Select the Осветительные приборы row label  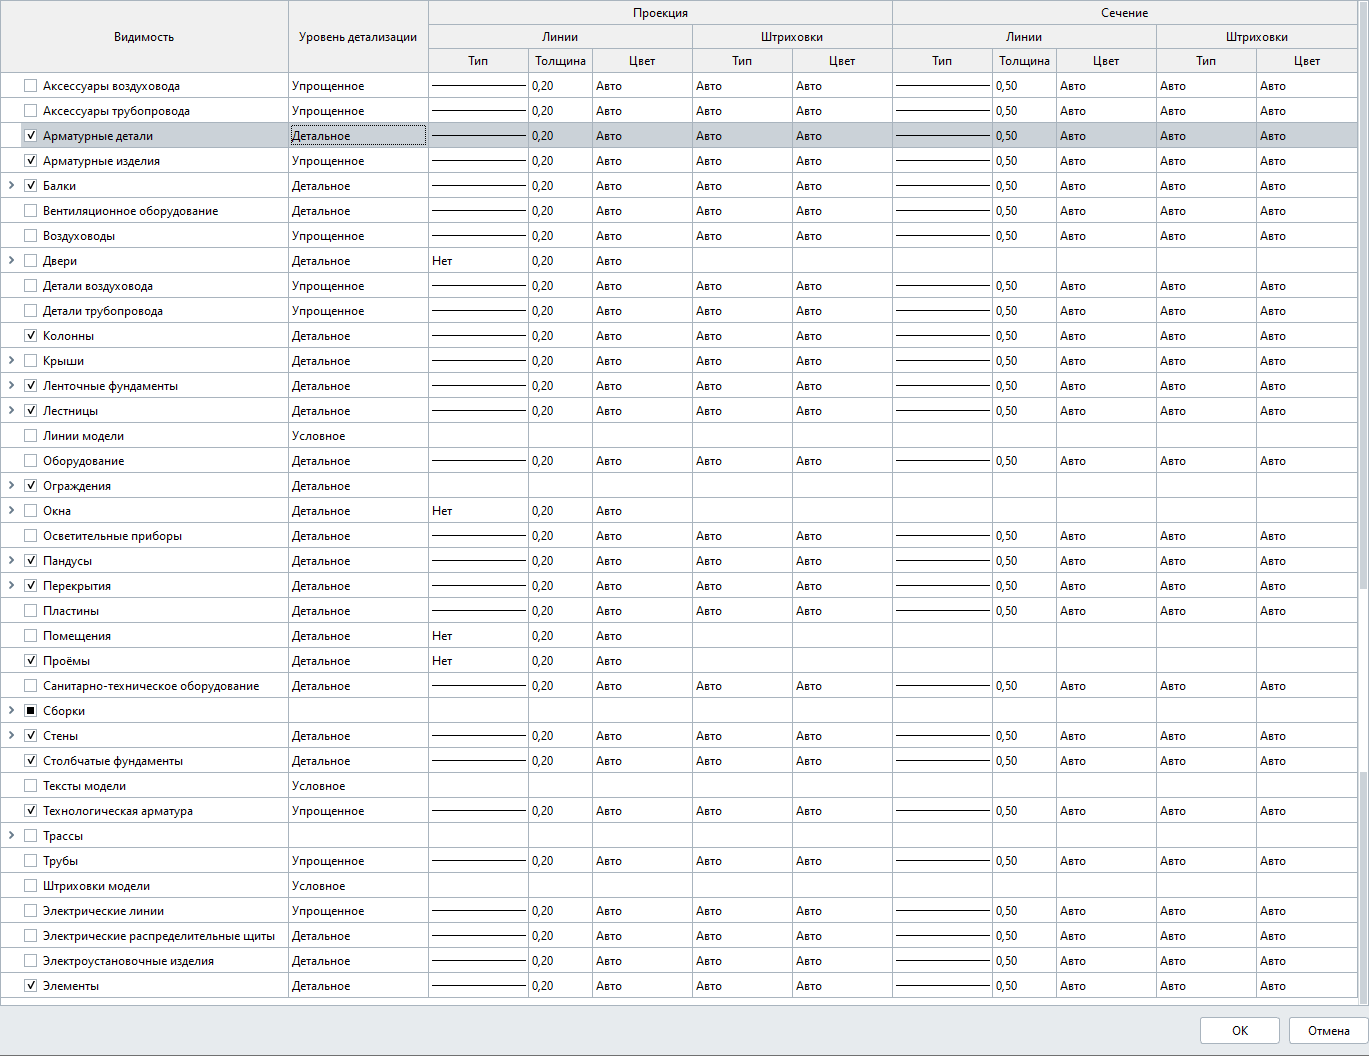tap(112, 536)
